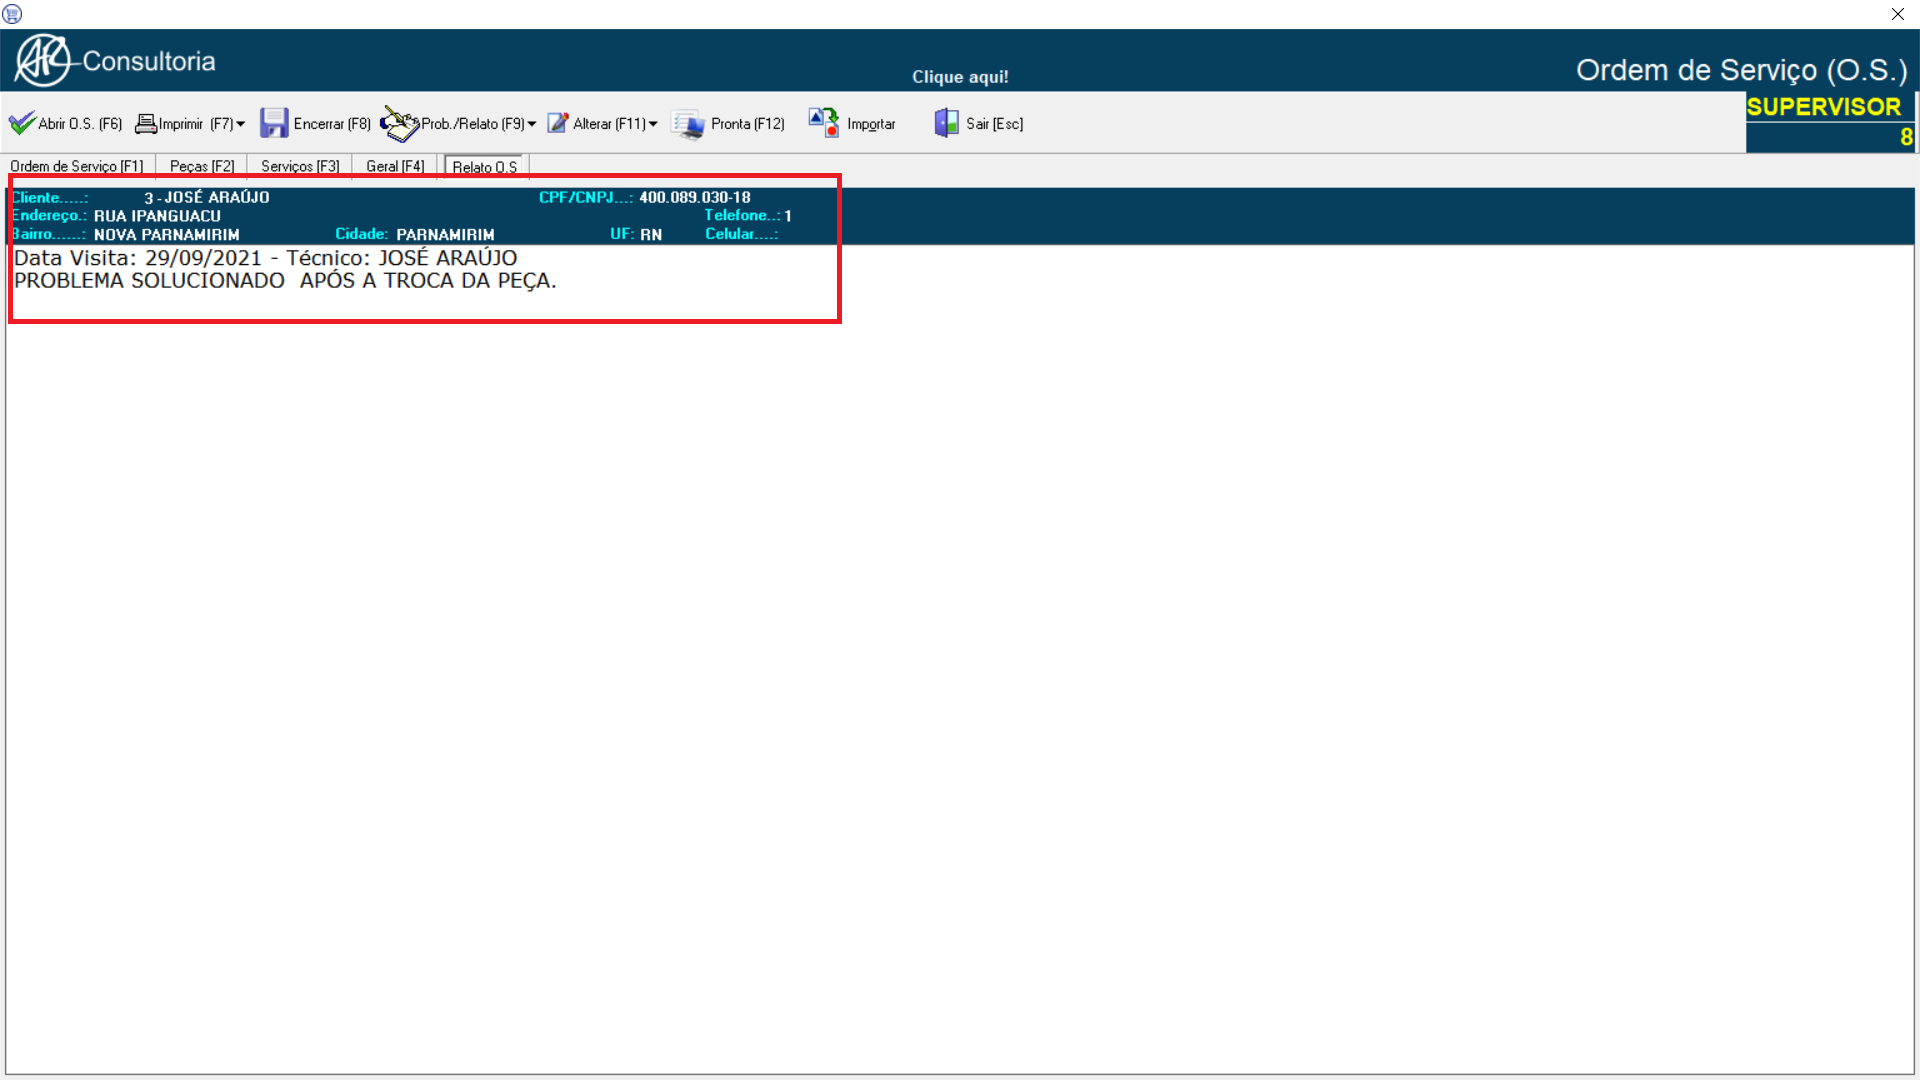Click the Pronta computer icon
The width and height of the screenshot is (1920, 1080).
pos(688,124)
